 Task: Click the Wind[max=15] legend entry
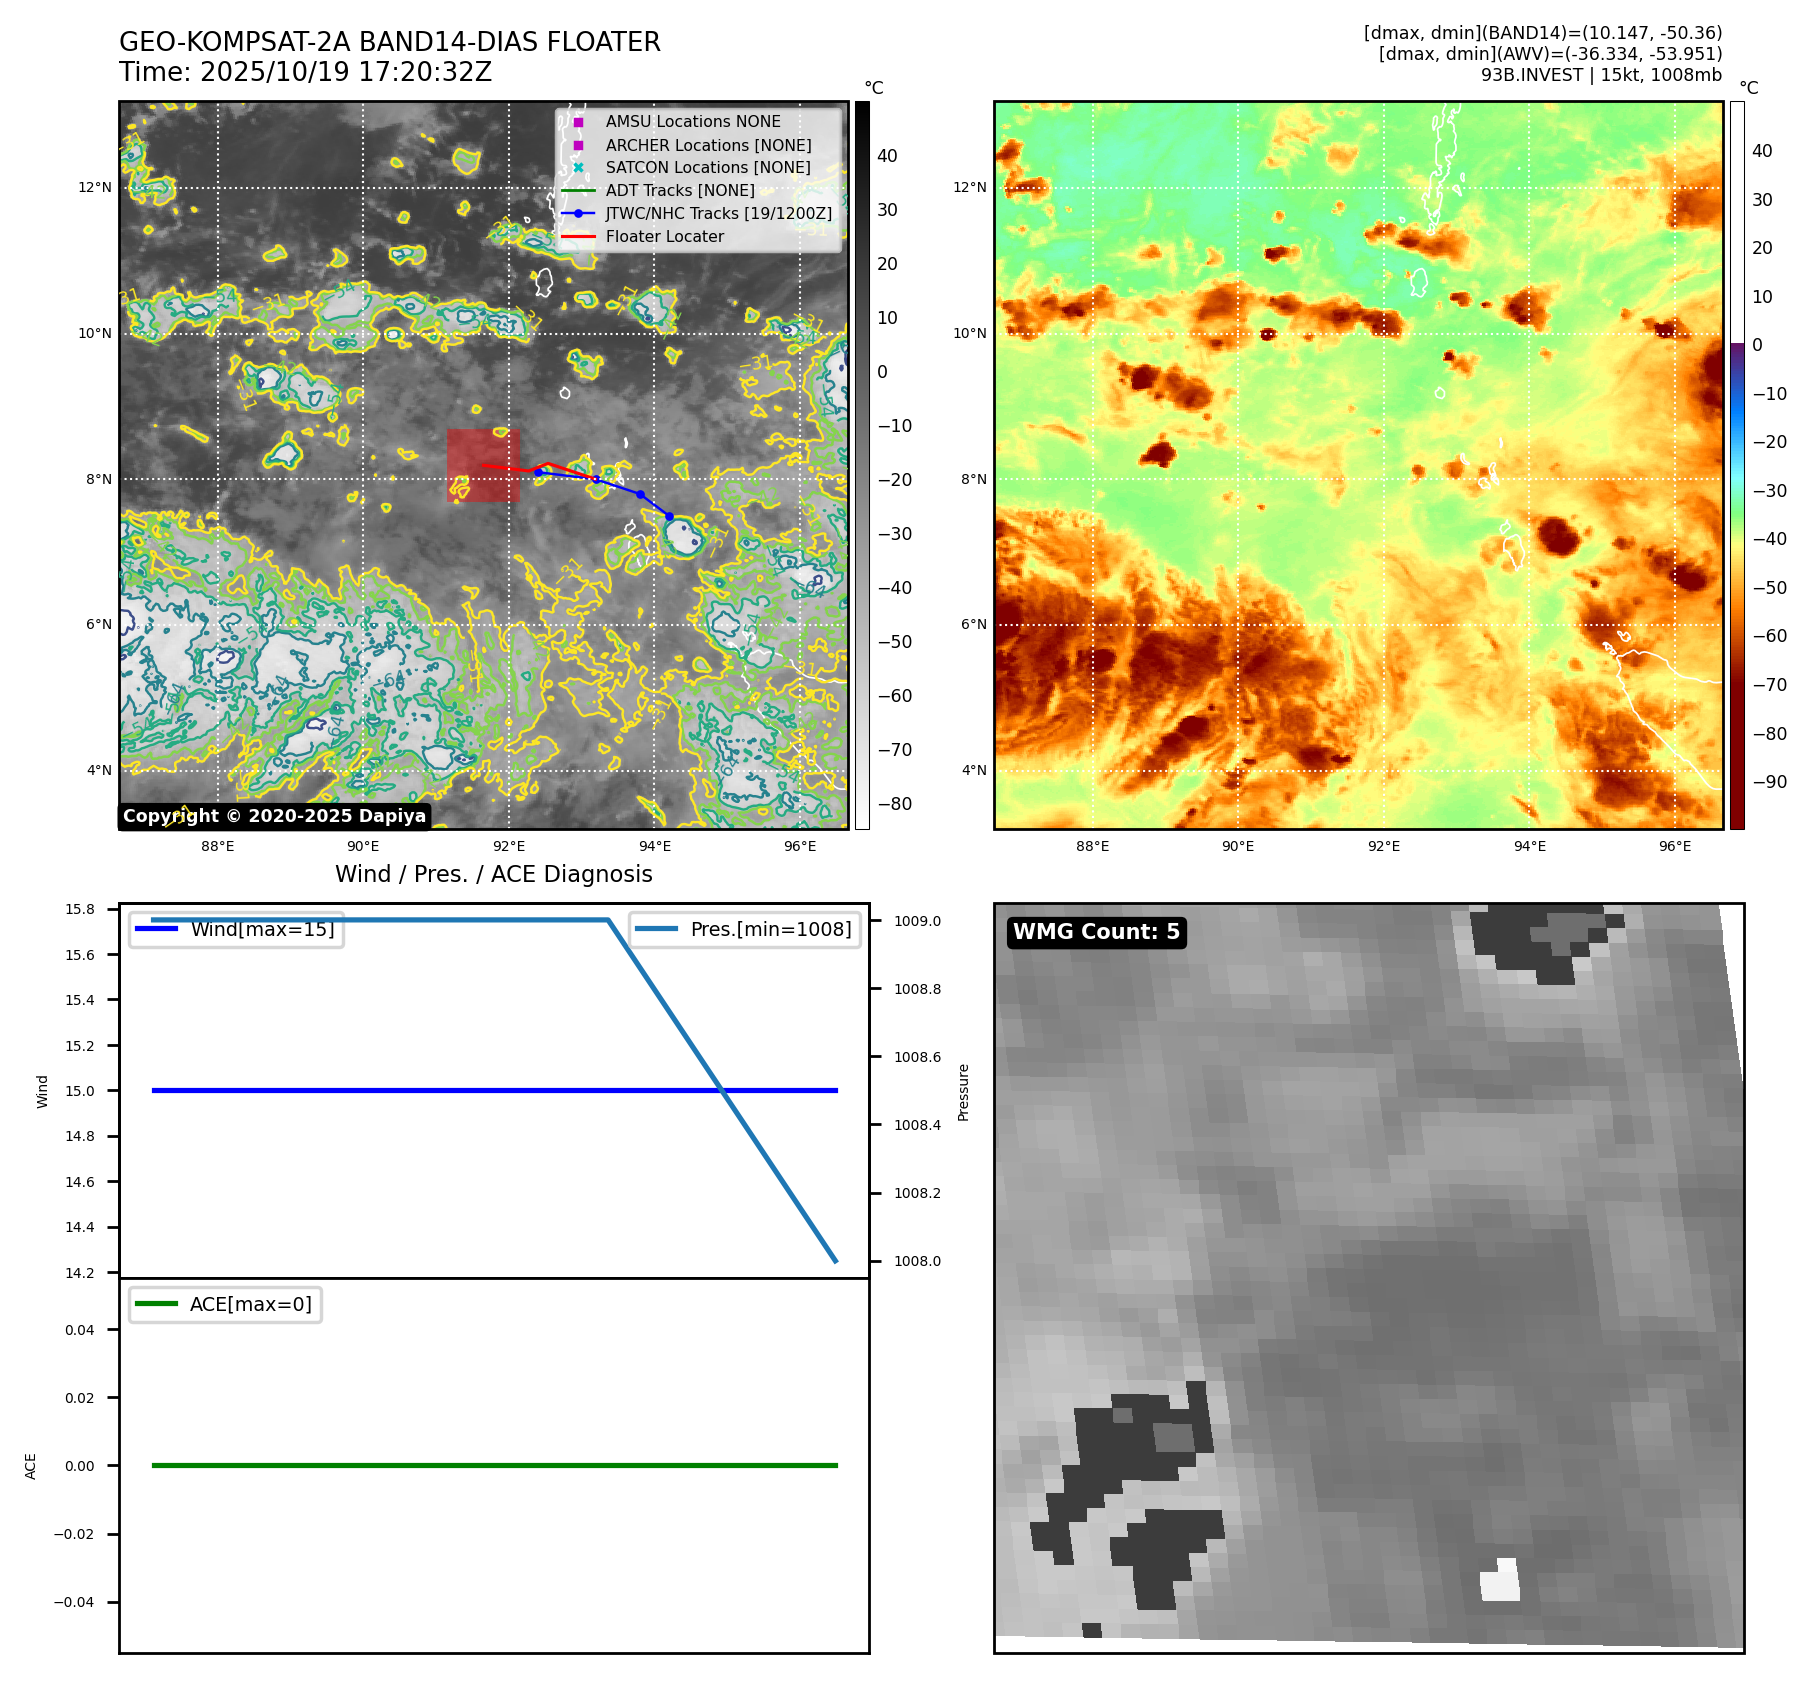click(x=237, y=929)
